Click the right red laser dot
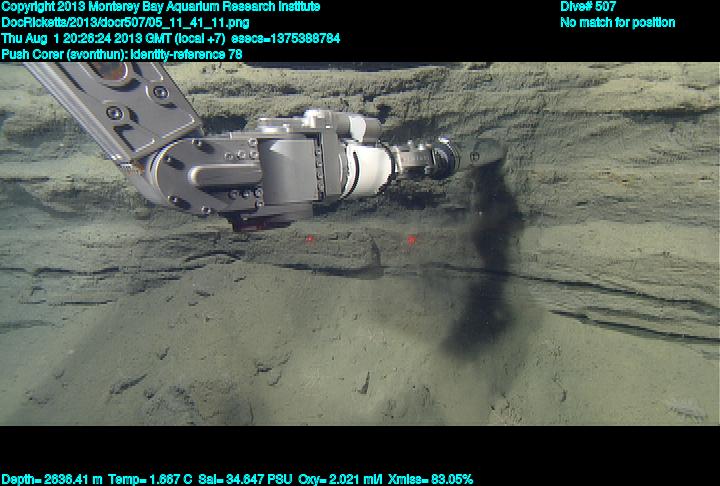This screenshot has width=720, height=486. (x=410, y=239)
